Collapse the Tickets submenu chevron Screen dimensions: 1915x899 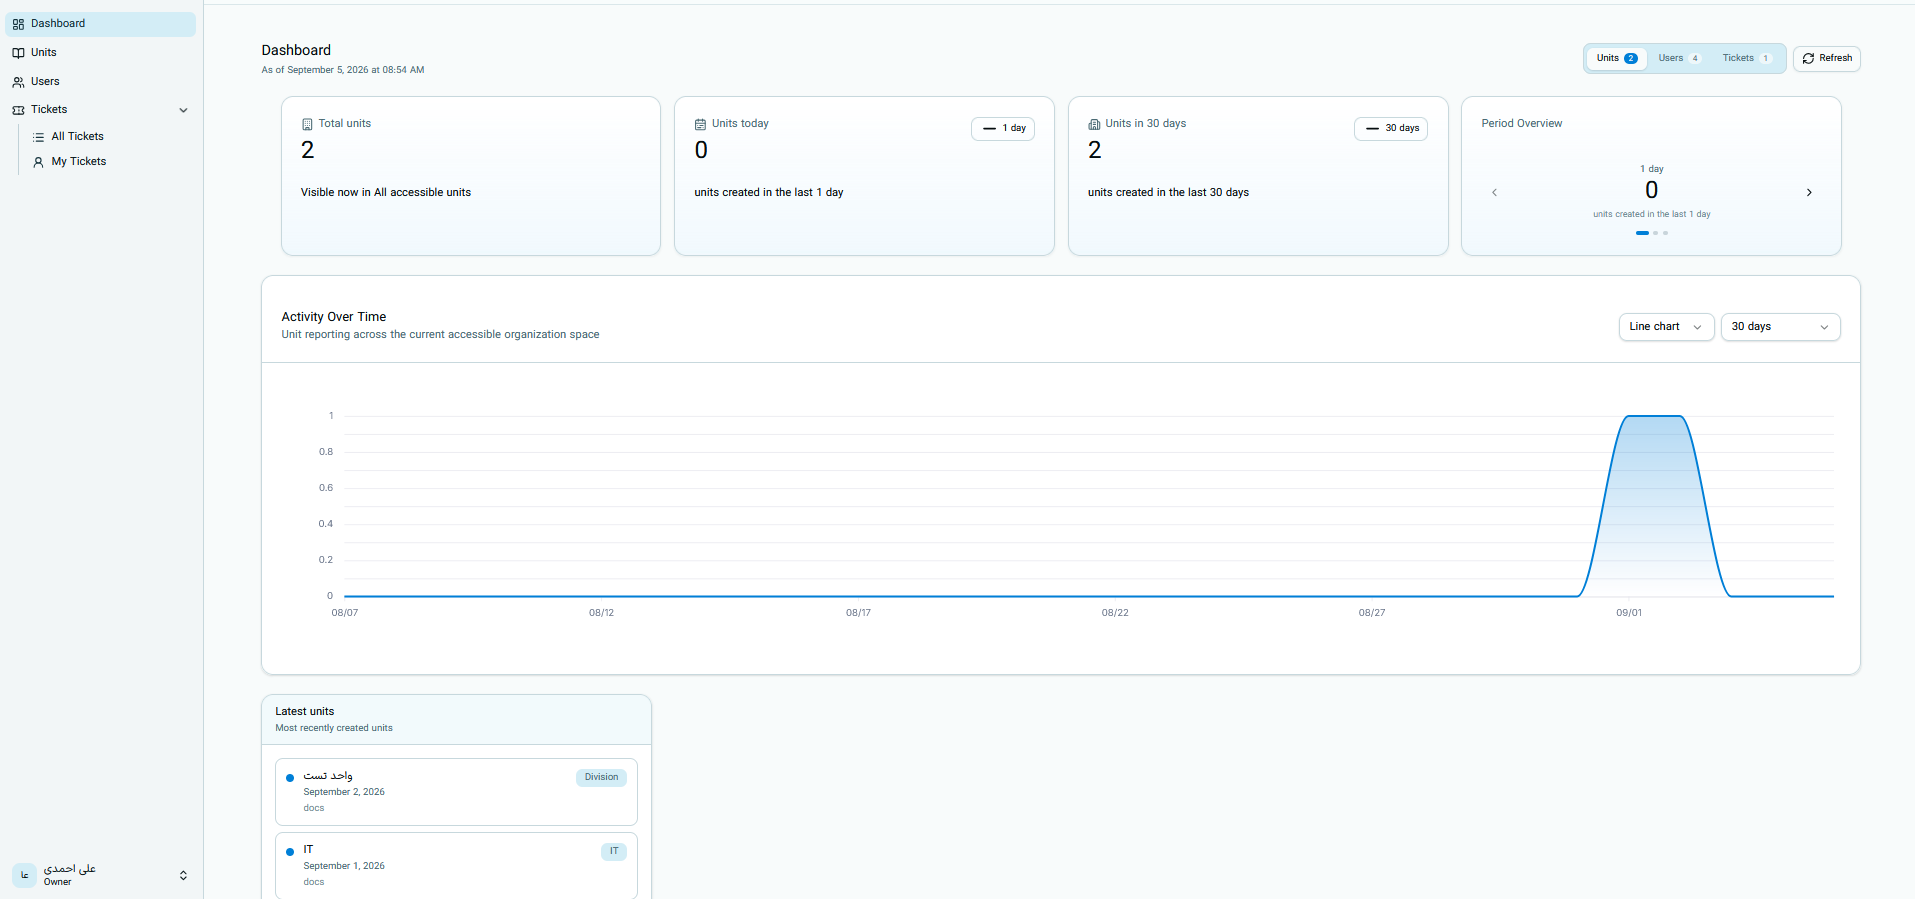[183, 110]
